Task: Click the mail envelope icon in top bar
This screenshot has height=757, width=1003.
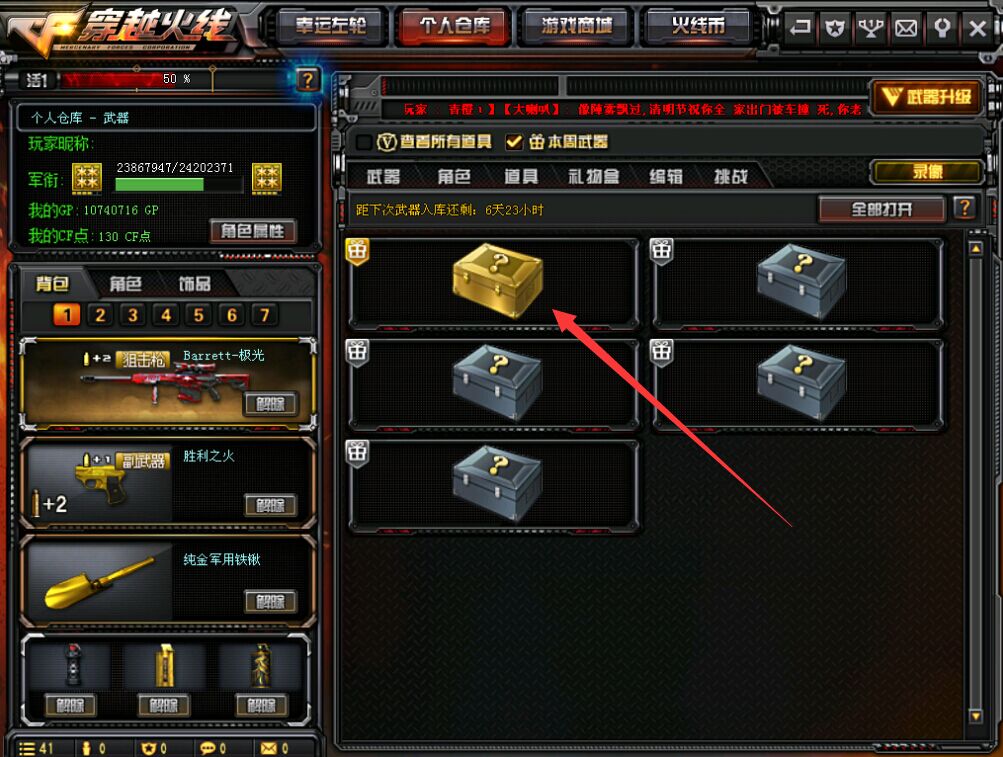Action: 906,28
